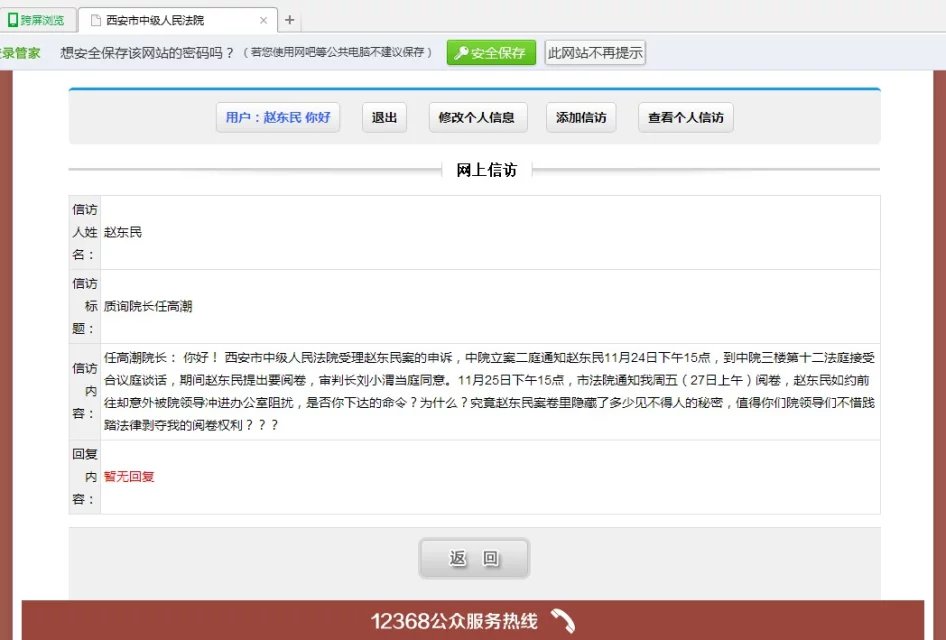Click the 12368公众服务热线 banner text
The image size is (946, 640).
coord(454,621)
